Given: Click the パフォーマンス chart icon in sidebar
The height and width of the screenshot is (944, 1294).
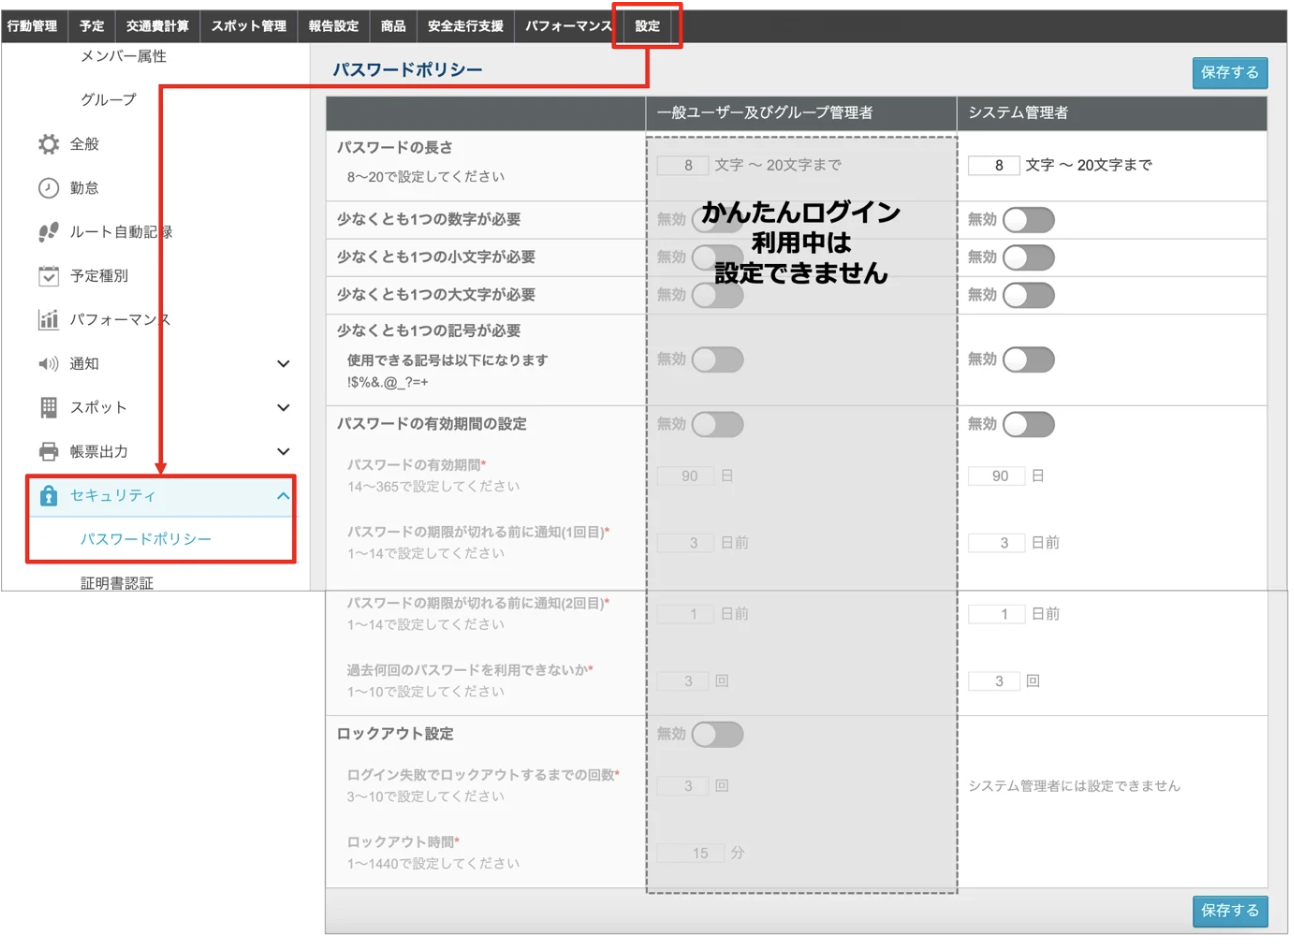Looking at the screenshot, I should point(48,320).
